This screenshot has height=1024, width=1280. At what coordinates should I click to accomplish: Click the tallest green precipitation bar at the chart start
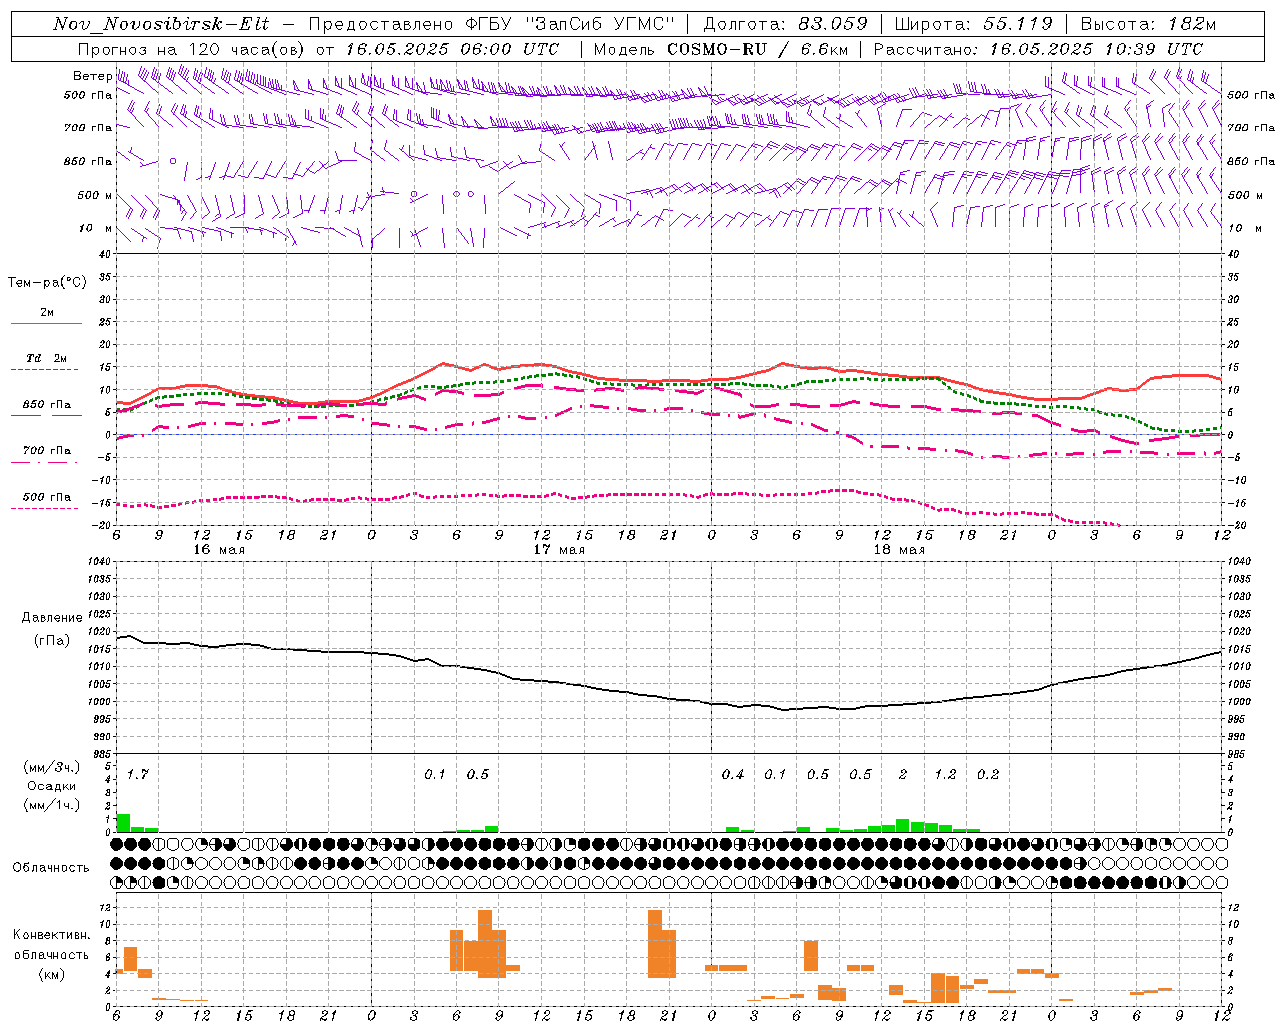click(x=124, y=823)
